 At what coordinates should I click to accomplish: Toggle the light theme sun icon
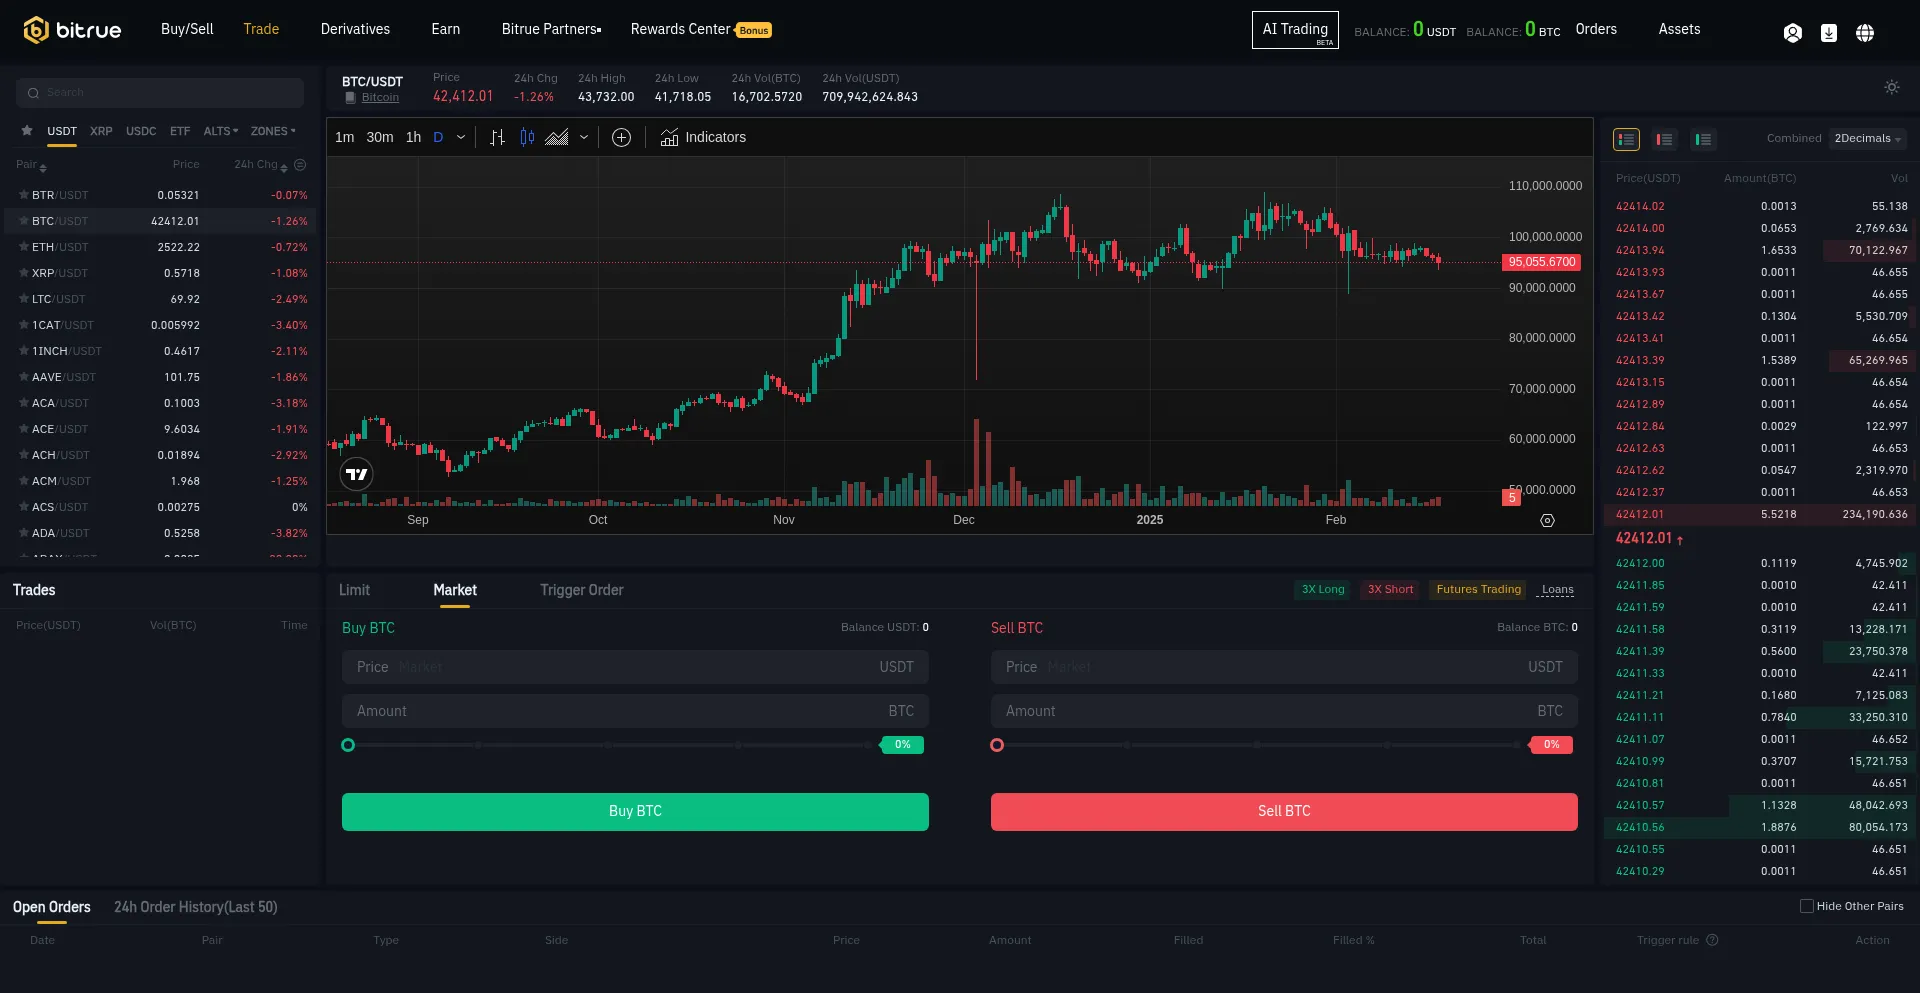[x=1891, y=87]
